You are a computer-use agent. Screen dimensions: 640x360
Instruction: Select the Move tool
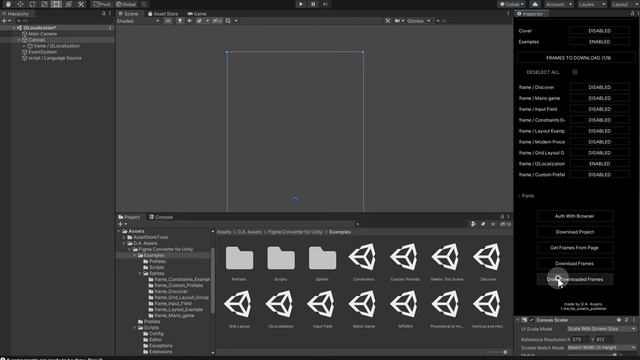20,4
